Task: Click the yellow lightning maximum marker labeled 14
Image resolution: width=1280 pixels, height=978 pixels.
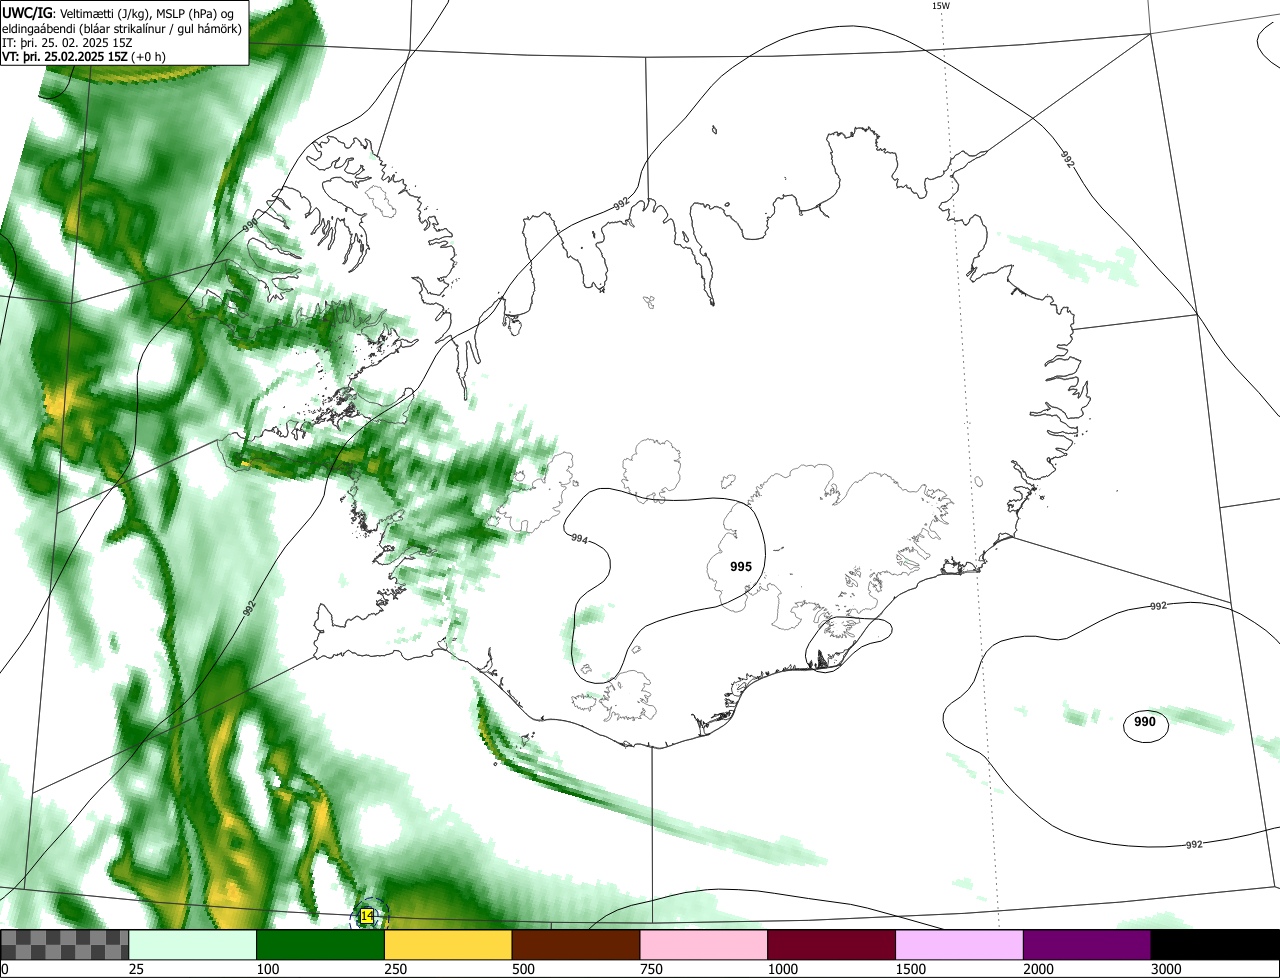Action: 366,916
